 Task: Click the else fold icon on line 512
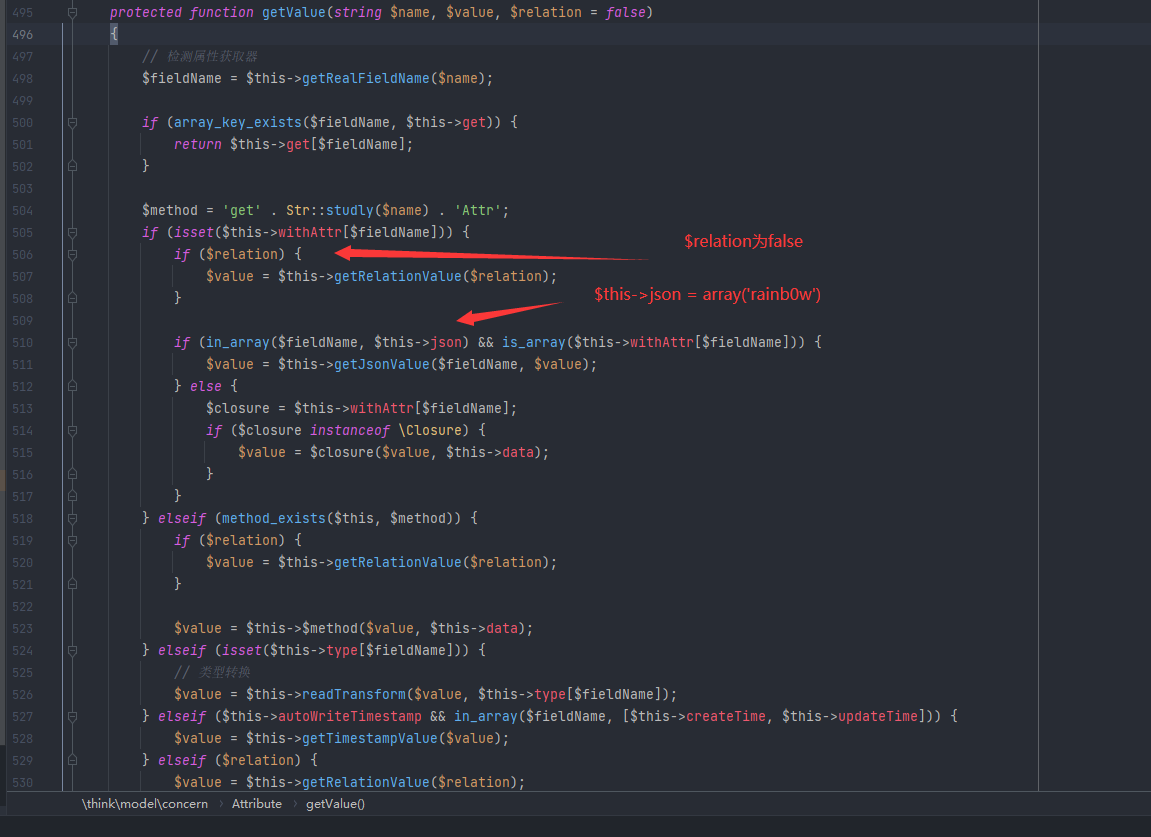(72, 386)
